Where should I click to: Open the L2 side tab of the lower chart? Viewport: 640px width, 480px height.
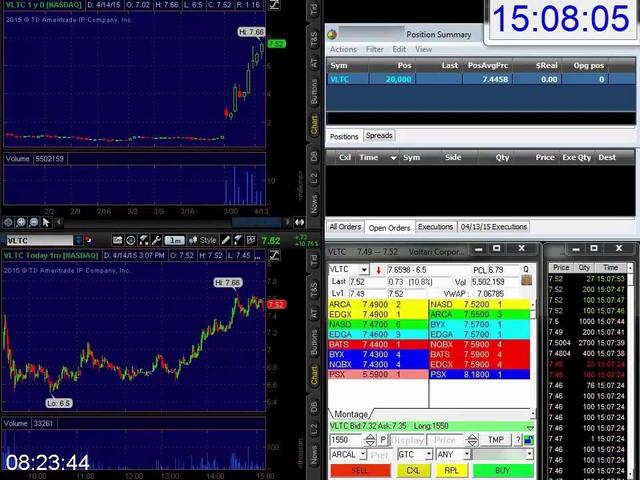[x=314, y=428]
